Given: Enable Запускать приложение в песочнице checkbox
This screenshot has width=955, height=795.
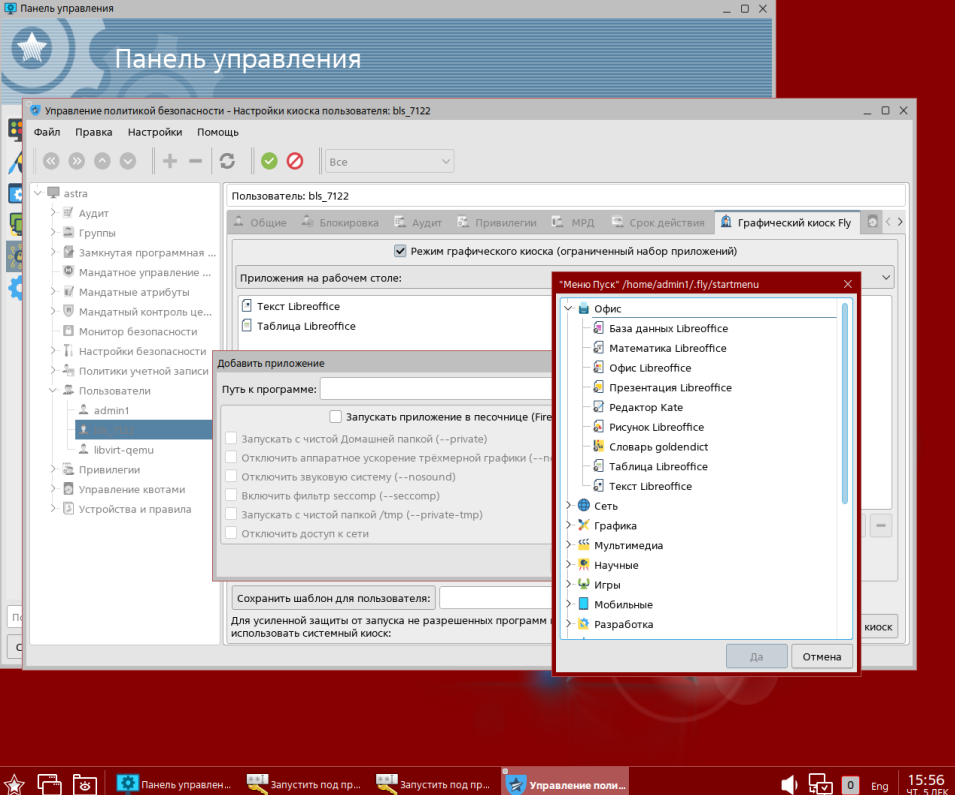Looking at the screenshot, I should point(336,417).
